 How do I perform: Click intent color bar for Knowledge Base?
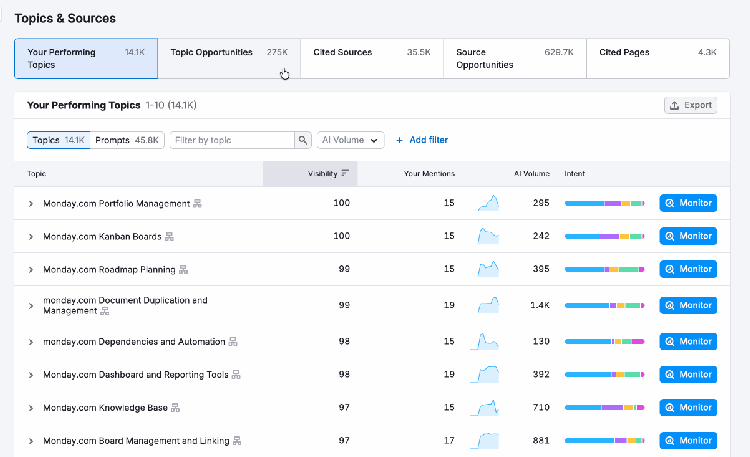605,408
